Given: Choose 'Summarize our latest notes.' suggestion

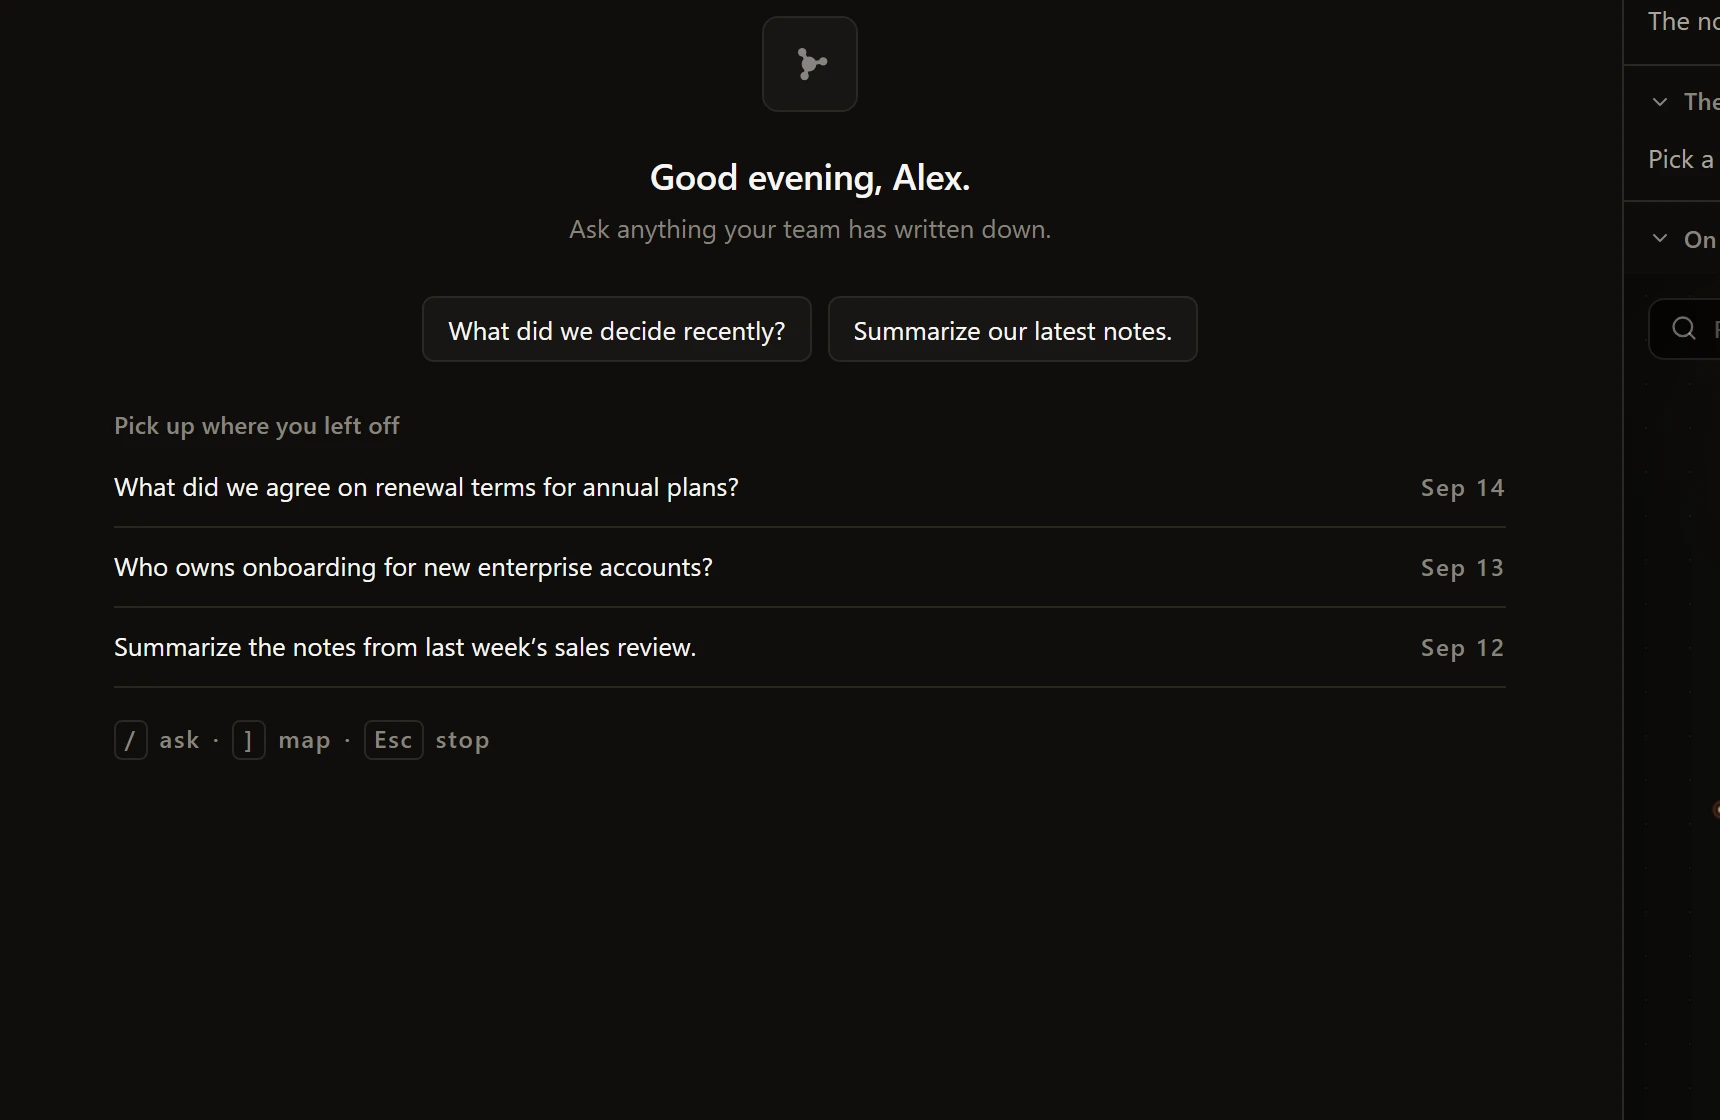Looking at the screenshot, I should (x=1013, y=329).
